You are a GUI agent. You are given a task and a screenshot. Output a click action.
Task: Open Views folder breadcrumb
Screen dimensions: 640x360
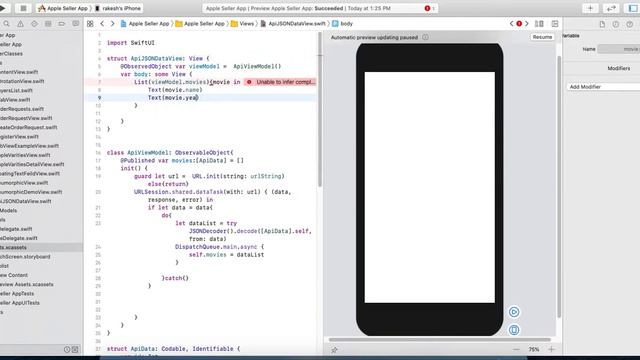tap(242, 24)
